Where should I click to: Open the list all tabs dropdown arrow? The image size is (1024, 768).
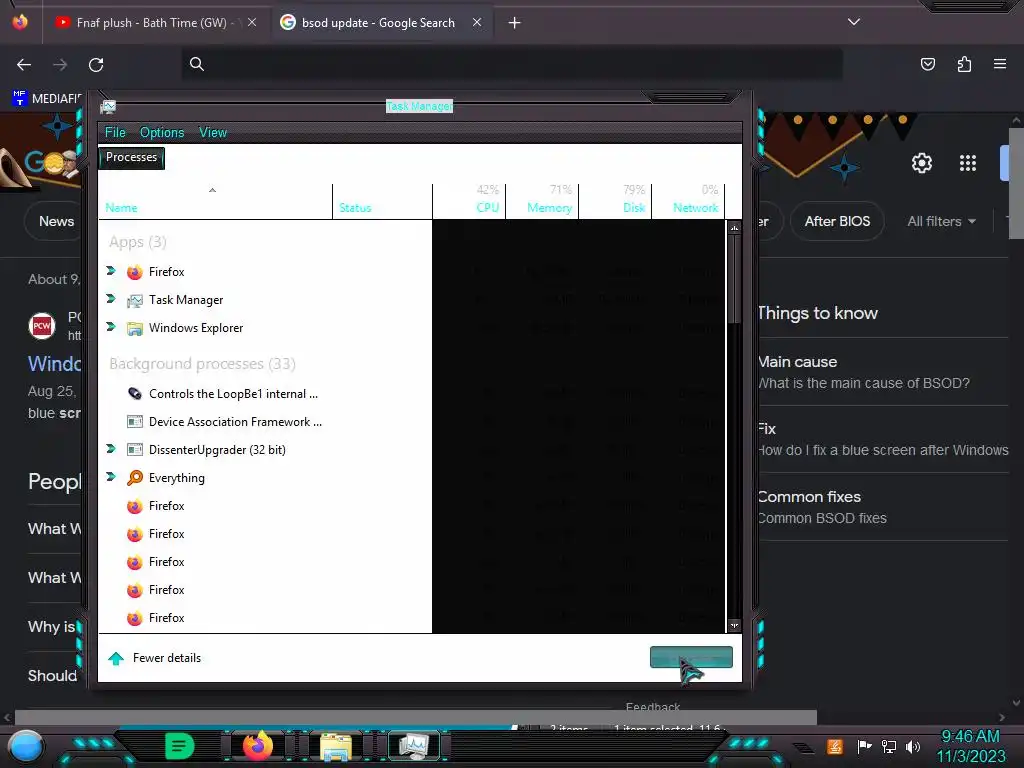[x=854, y=22]
